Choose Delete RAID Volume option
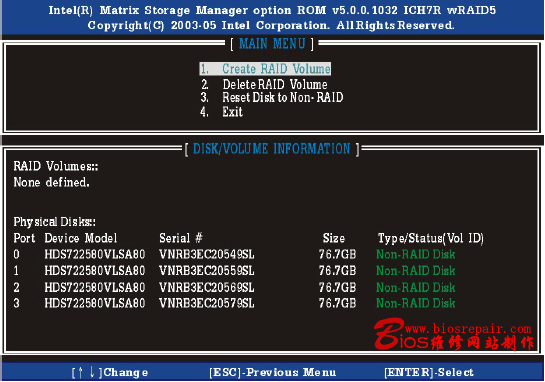This screenshot has width=545, height=382. [264, 84]
